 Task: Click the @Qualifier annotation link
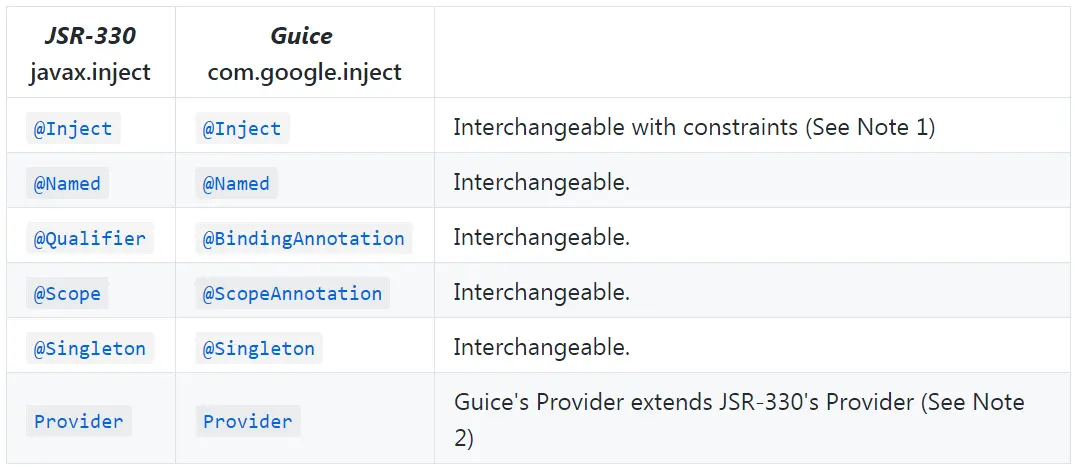point(90,239)
